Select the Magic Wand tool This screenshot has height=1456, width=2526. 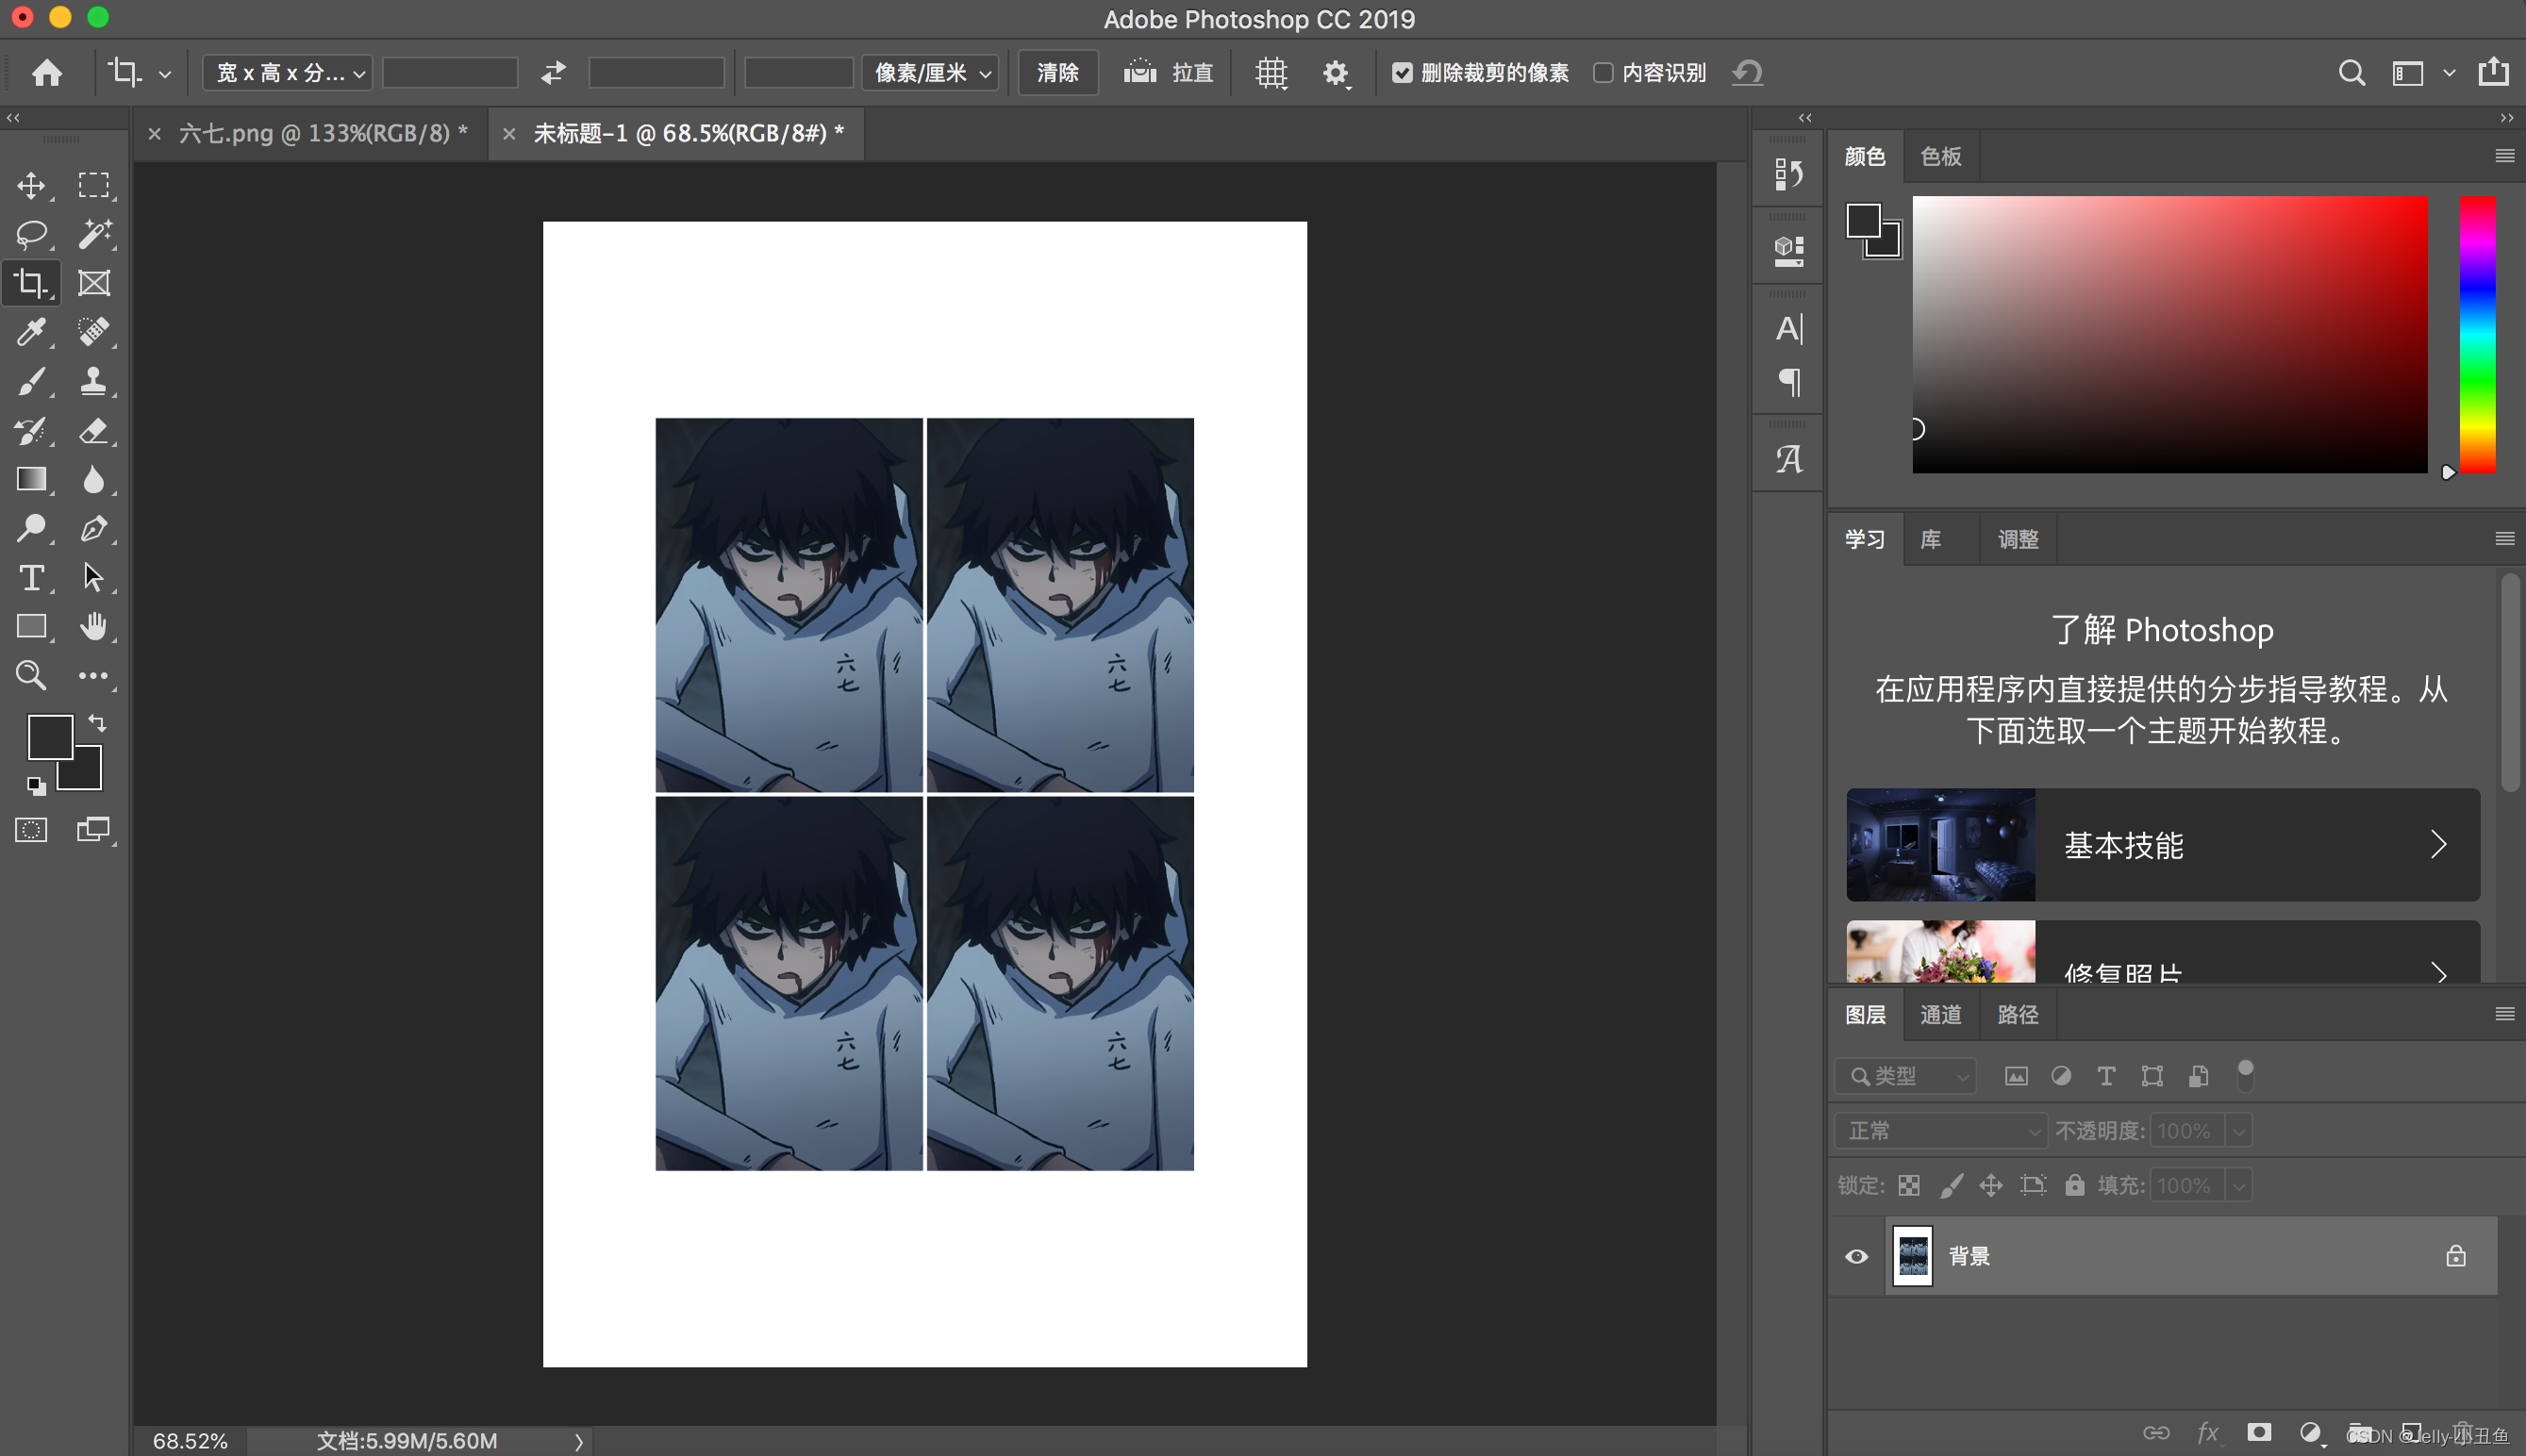point(94,234)
